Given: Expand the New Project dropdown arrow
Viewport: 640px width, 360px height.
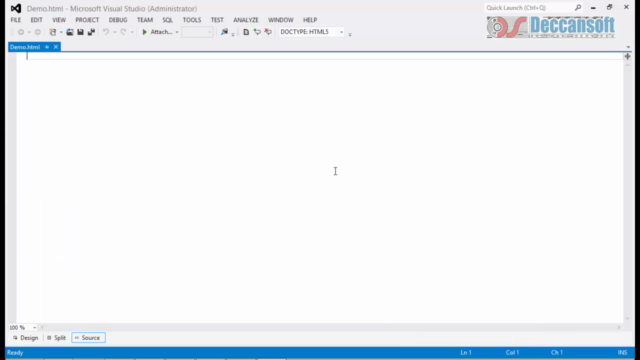Looking at the screenshot, I should click(61, 32).
